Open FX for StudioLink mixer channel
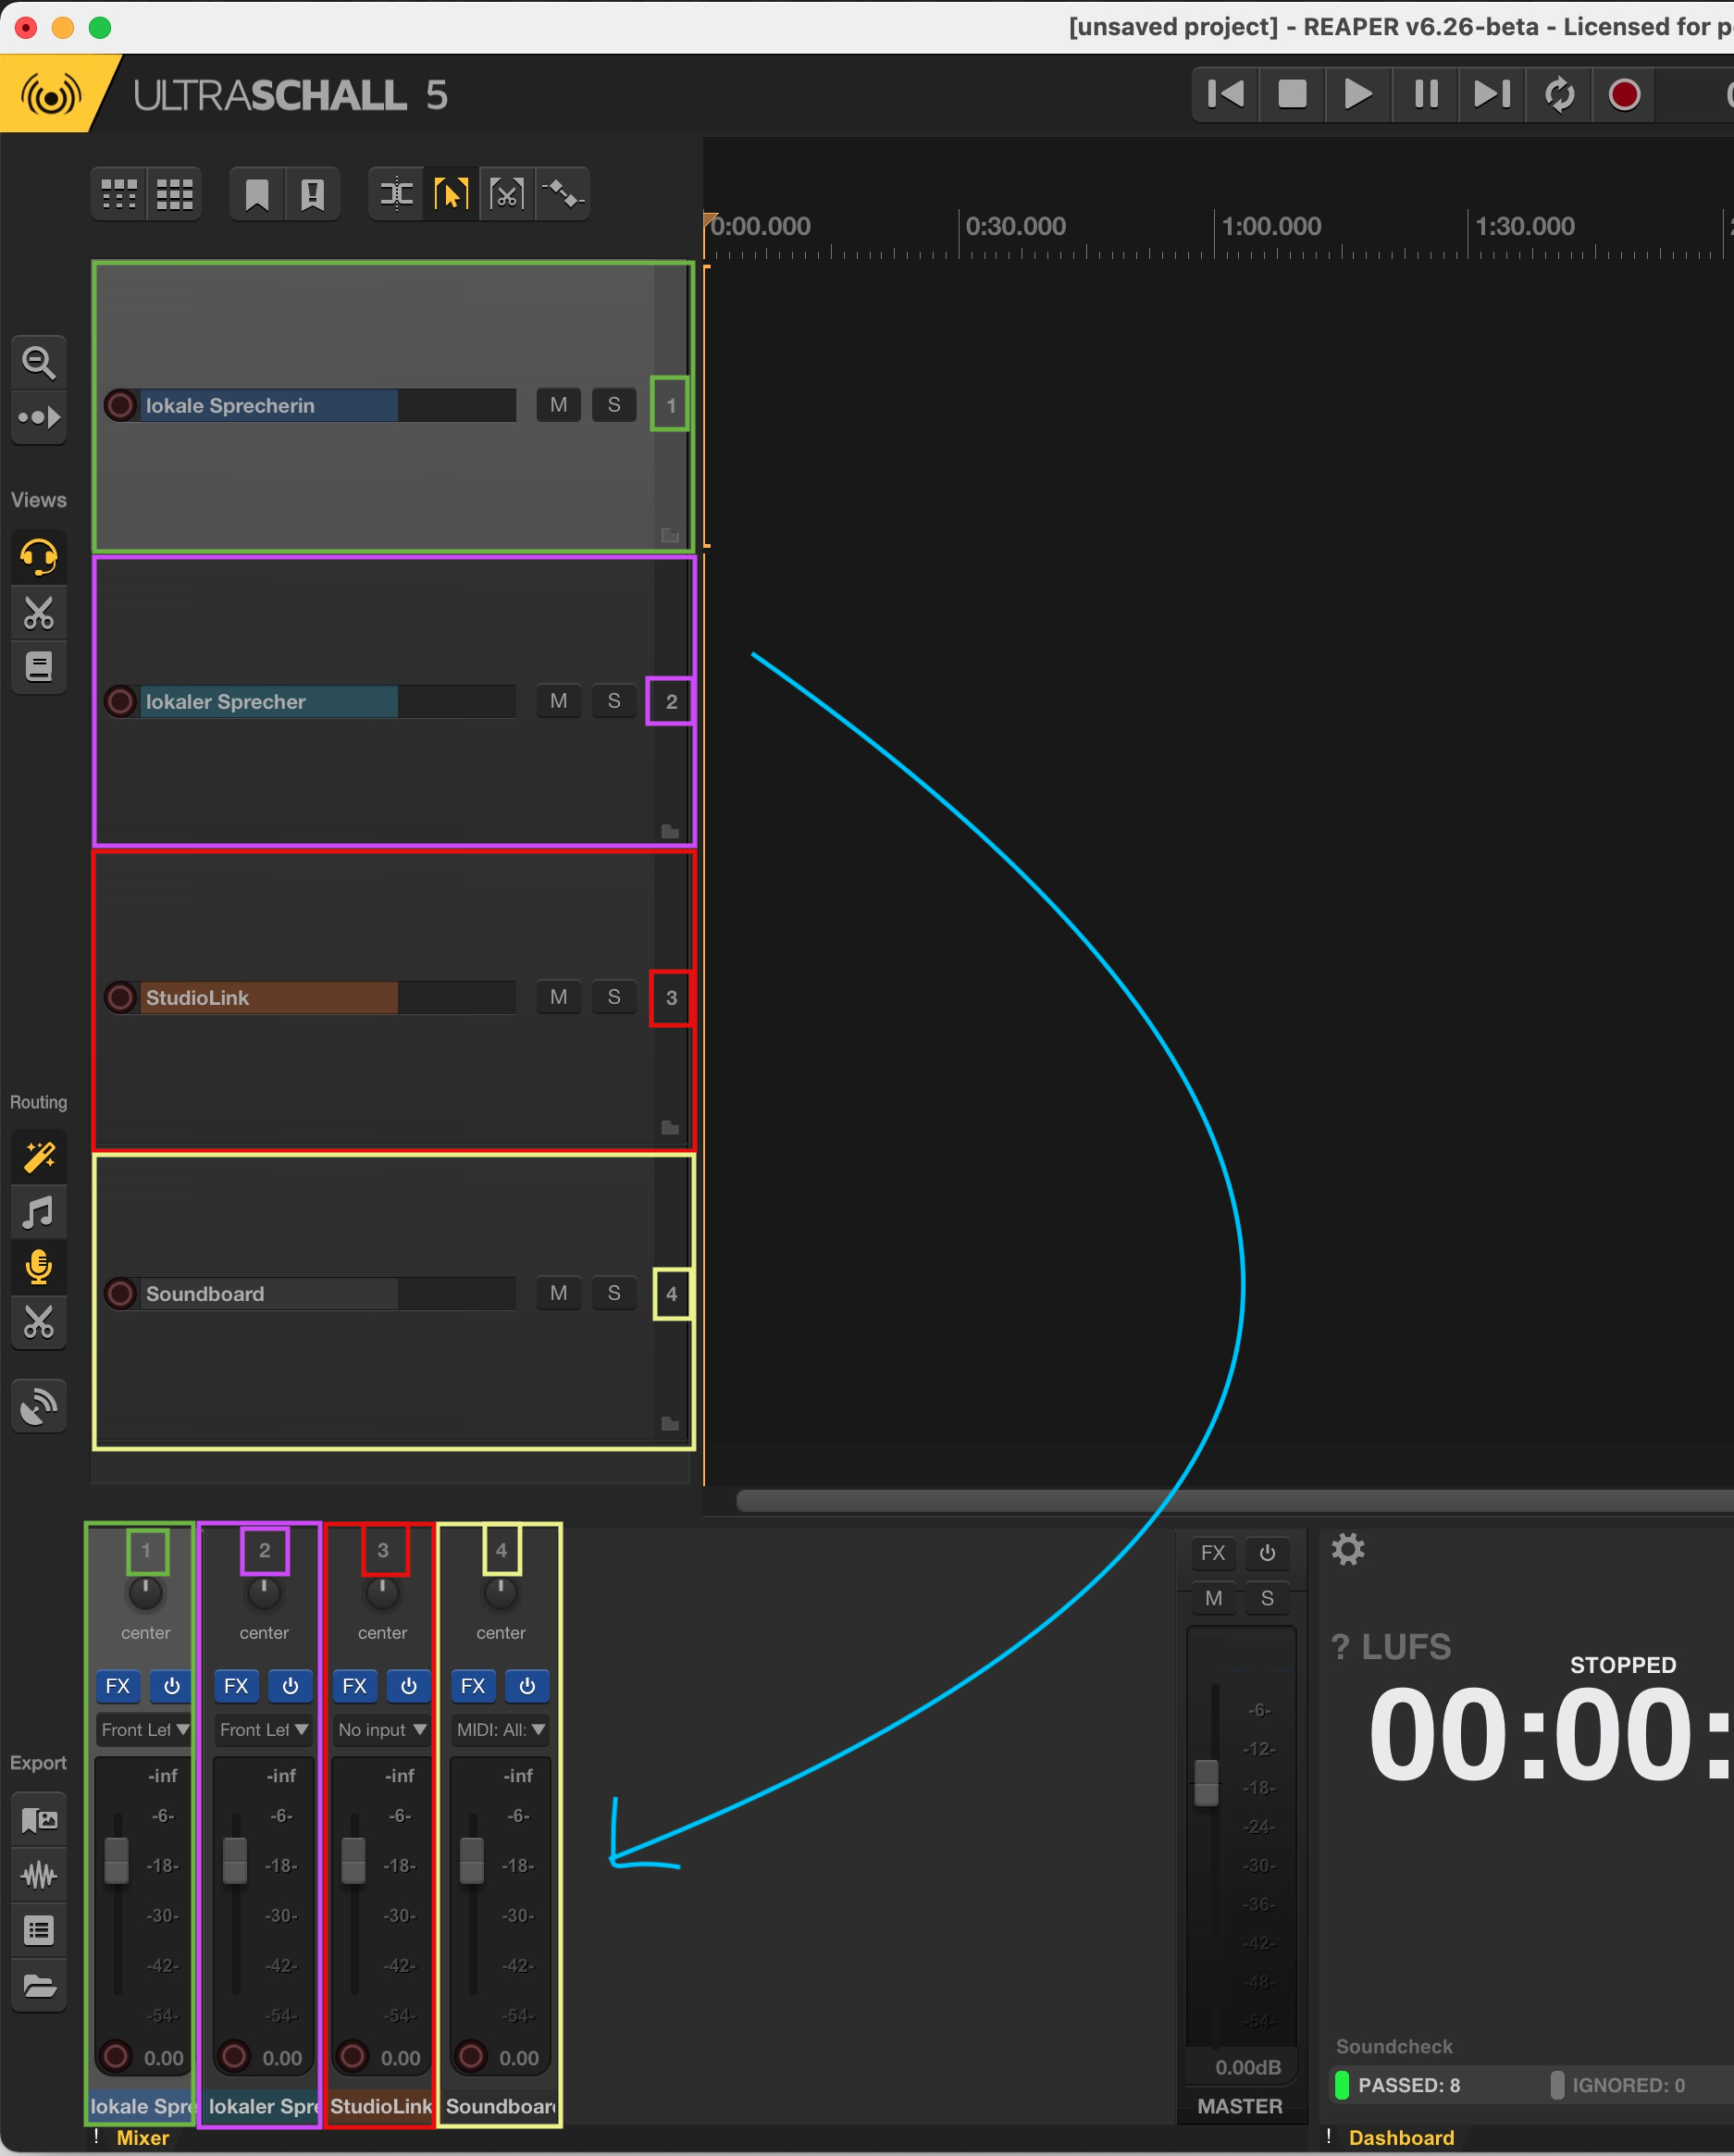1734x2156 pixels. 355,1686
